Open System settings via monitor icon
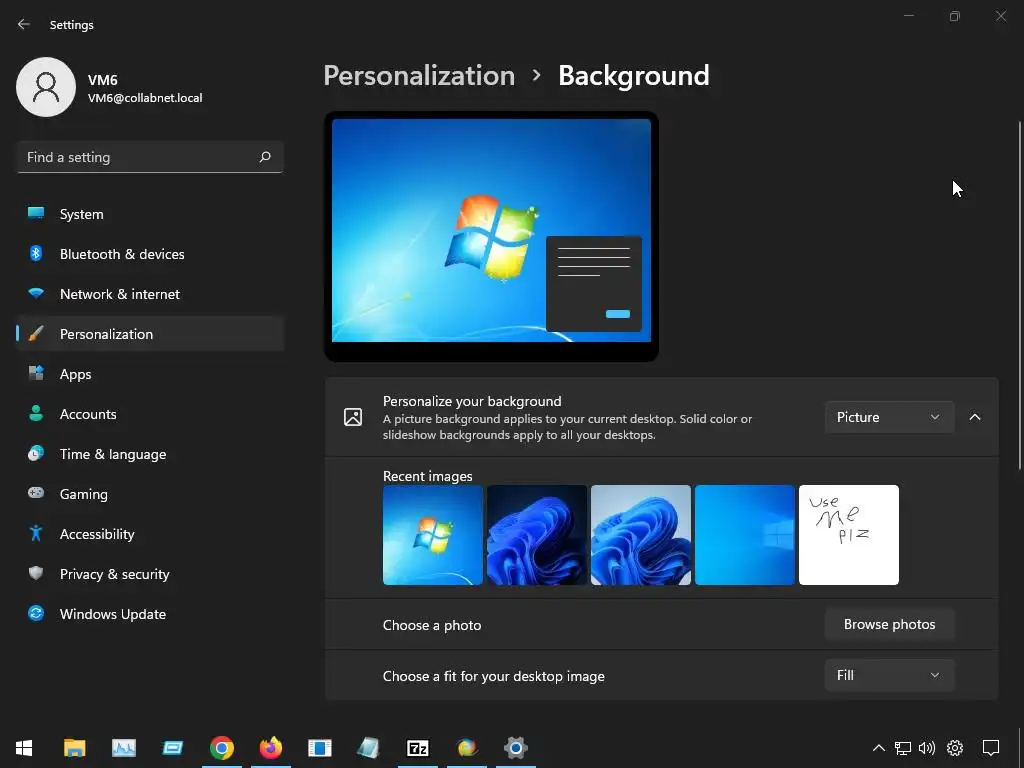 coord(36,214)
